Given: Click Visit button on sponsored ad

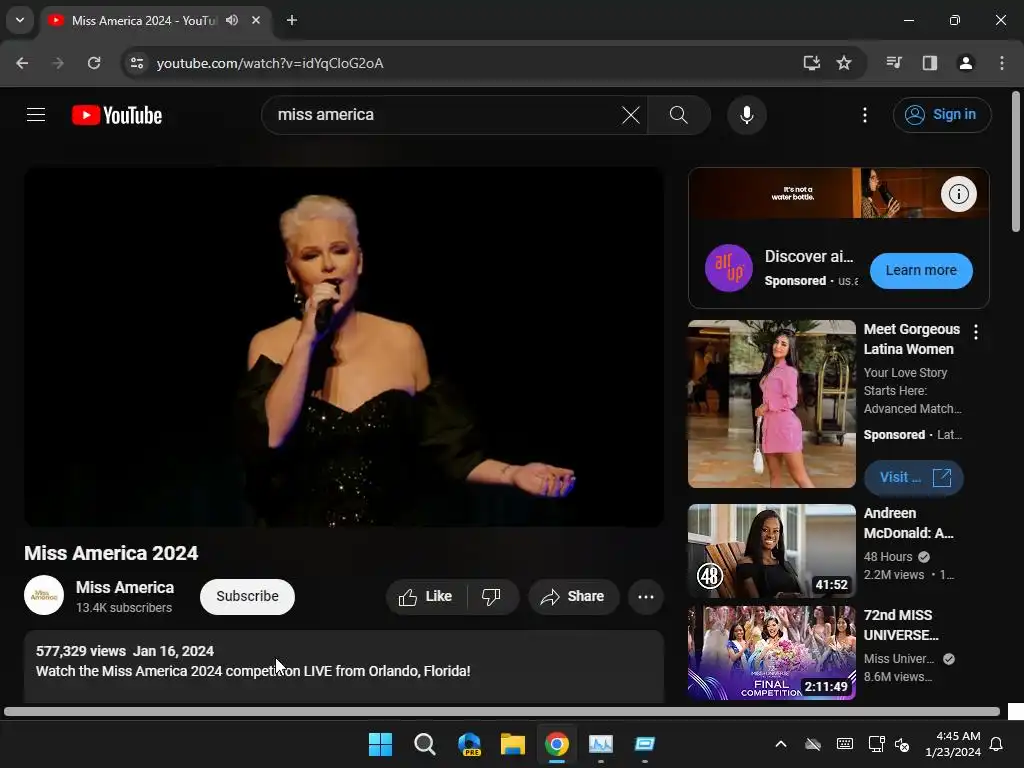Looking at the screenshot, I should [914, 477].
